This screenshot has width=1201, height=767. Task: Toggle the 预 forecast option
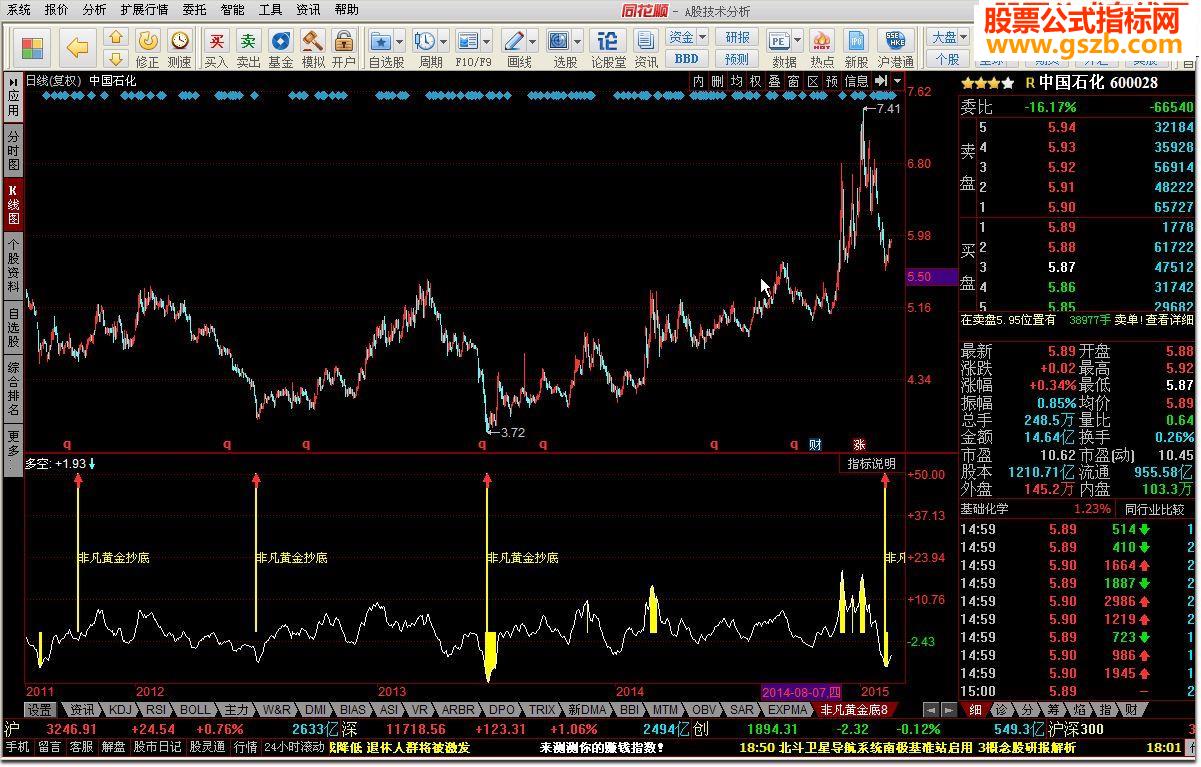832,81
